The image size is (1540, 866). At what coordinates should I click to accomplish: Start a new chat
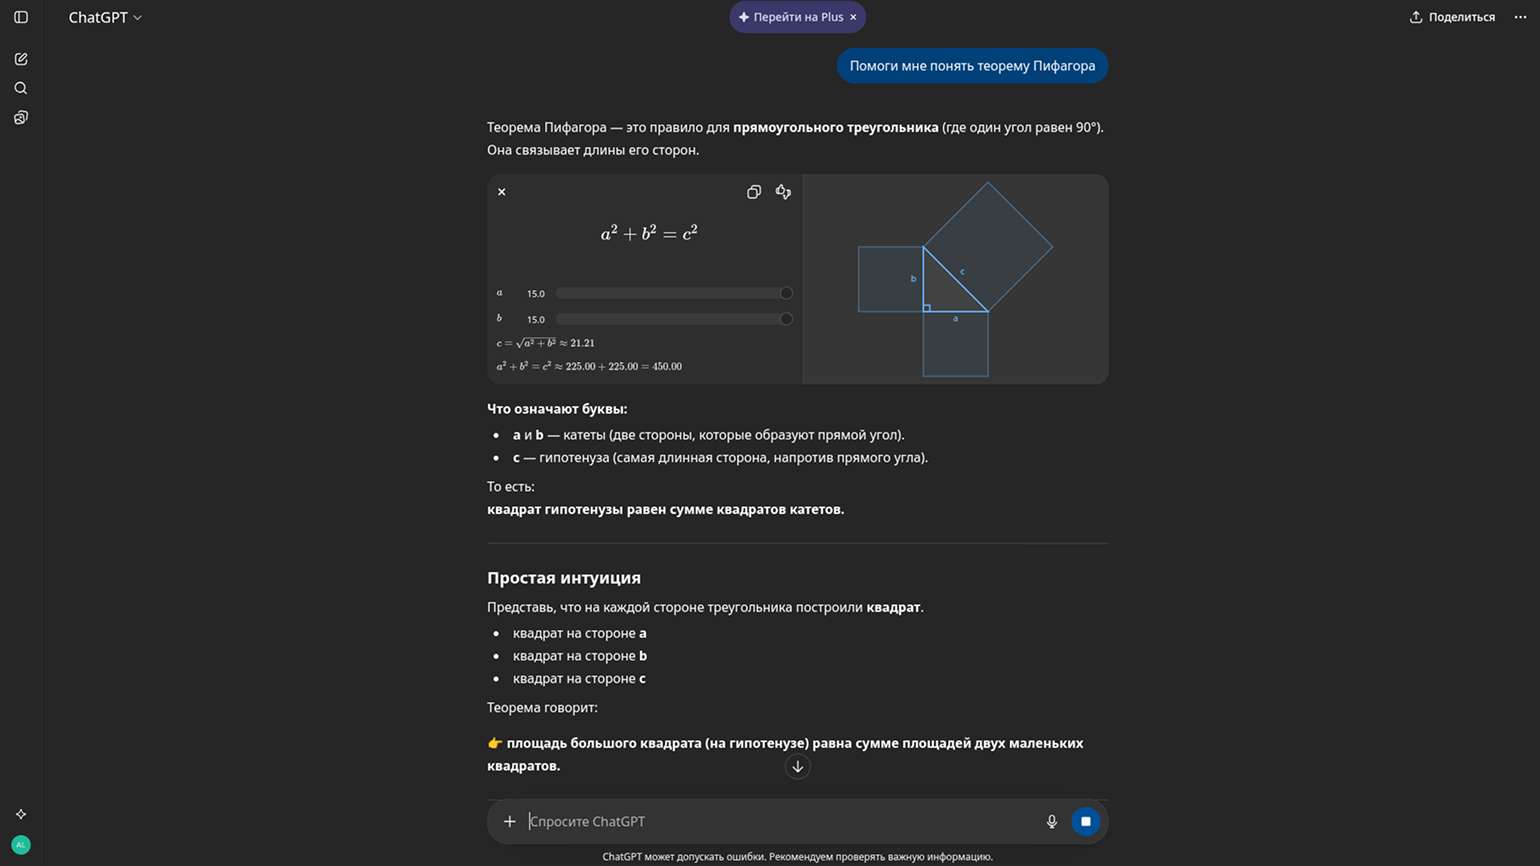click(x=21, y=59)
